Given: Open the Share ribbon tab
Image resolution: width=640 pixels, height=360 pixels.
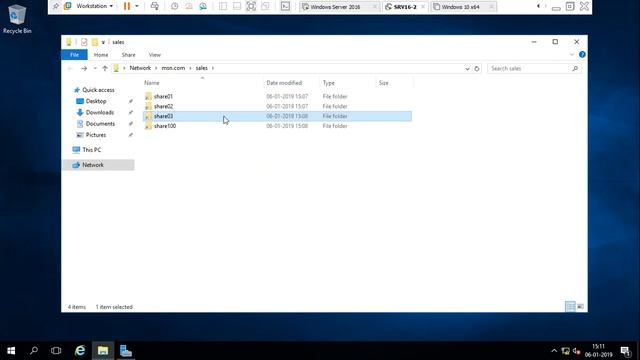Looking at the screenshot, I should [128, 55].
